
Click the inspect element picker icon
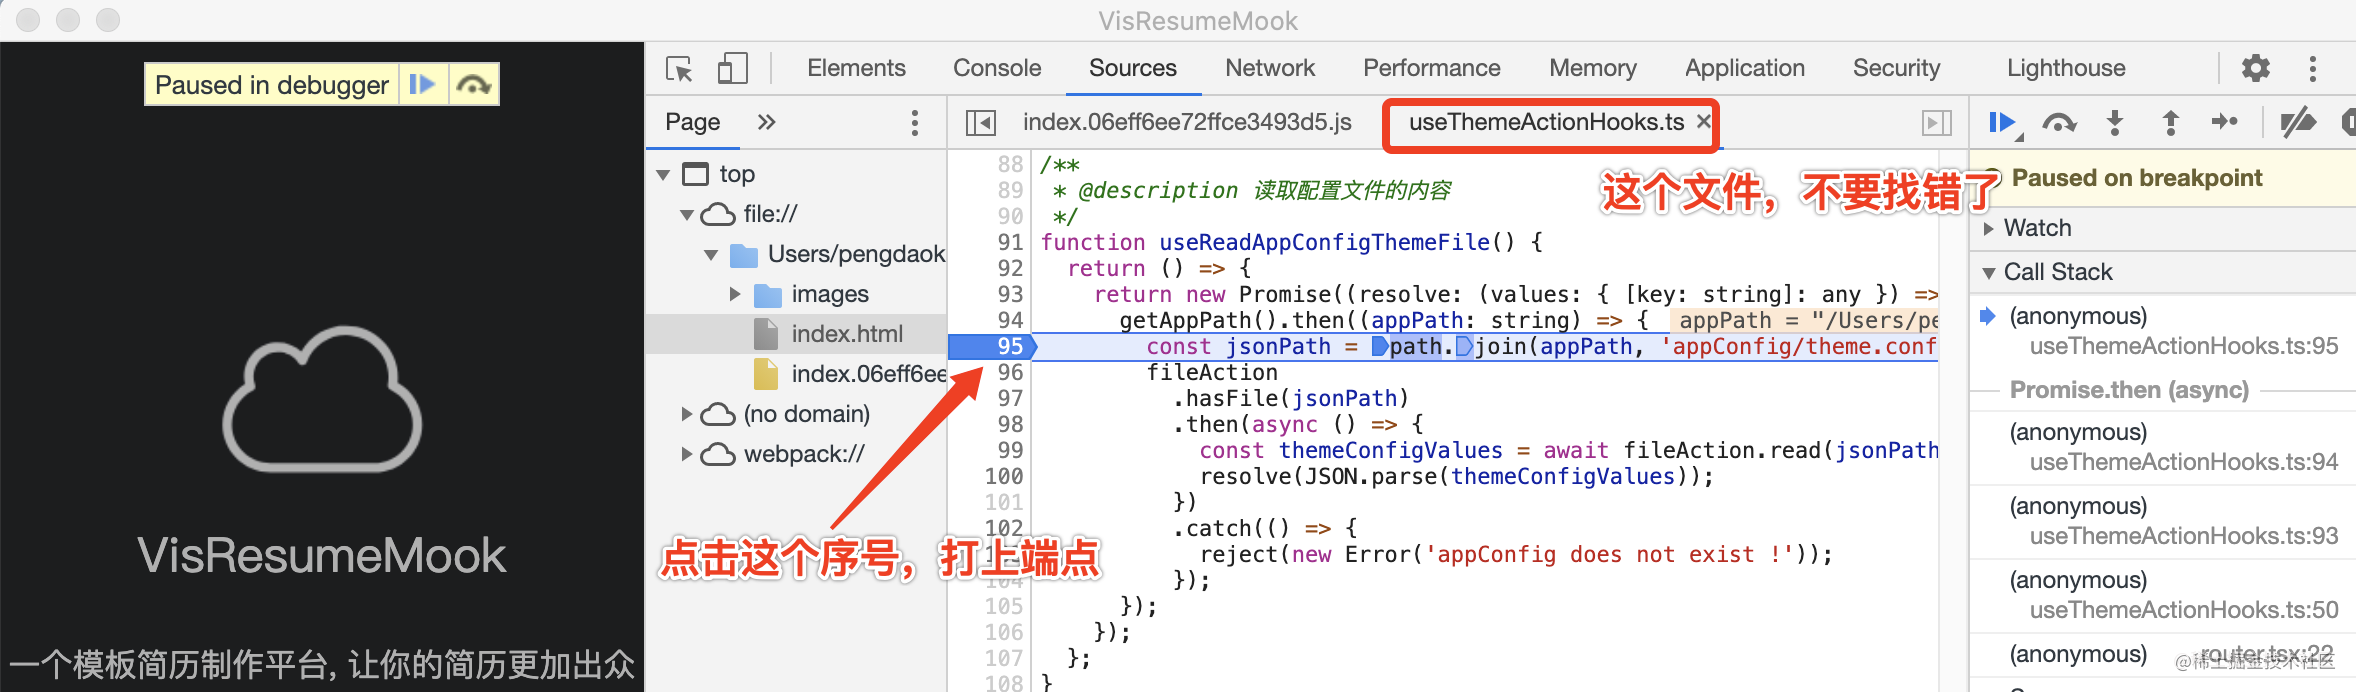pos(679,69)
